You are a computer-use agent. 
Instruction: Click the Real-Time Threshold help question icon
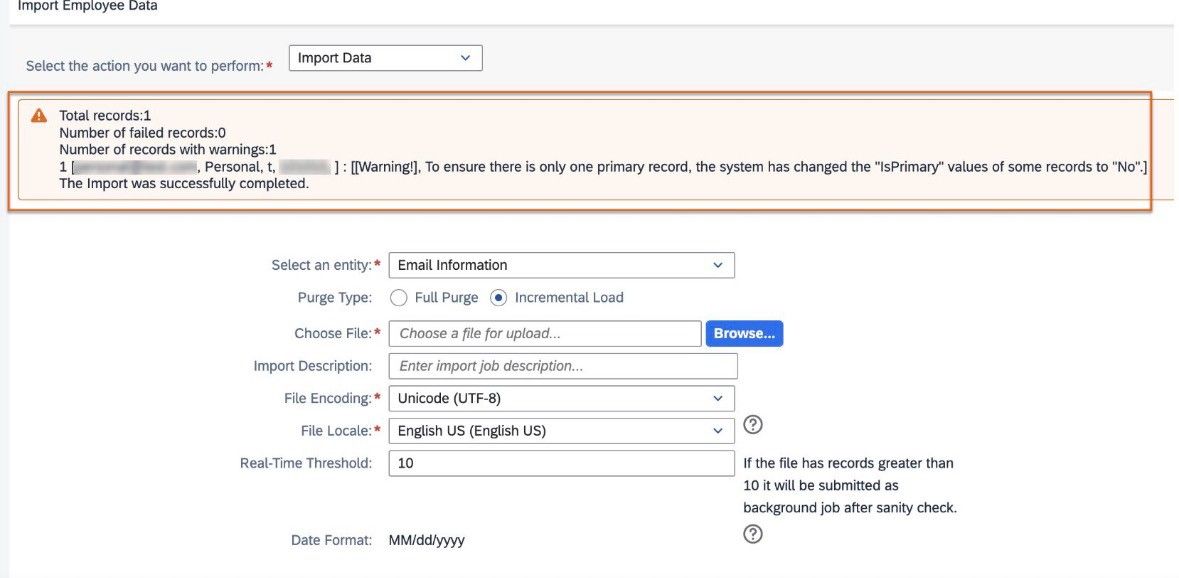[x=753, y=534]
